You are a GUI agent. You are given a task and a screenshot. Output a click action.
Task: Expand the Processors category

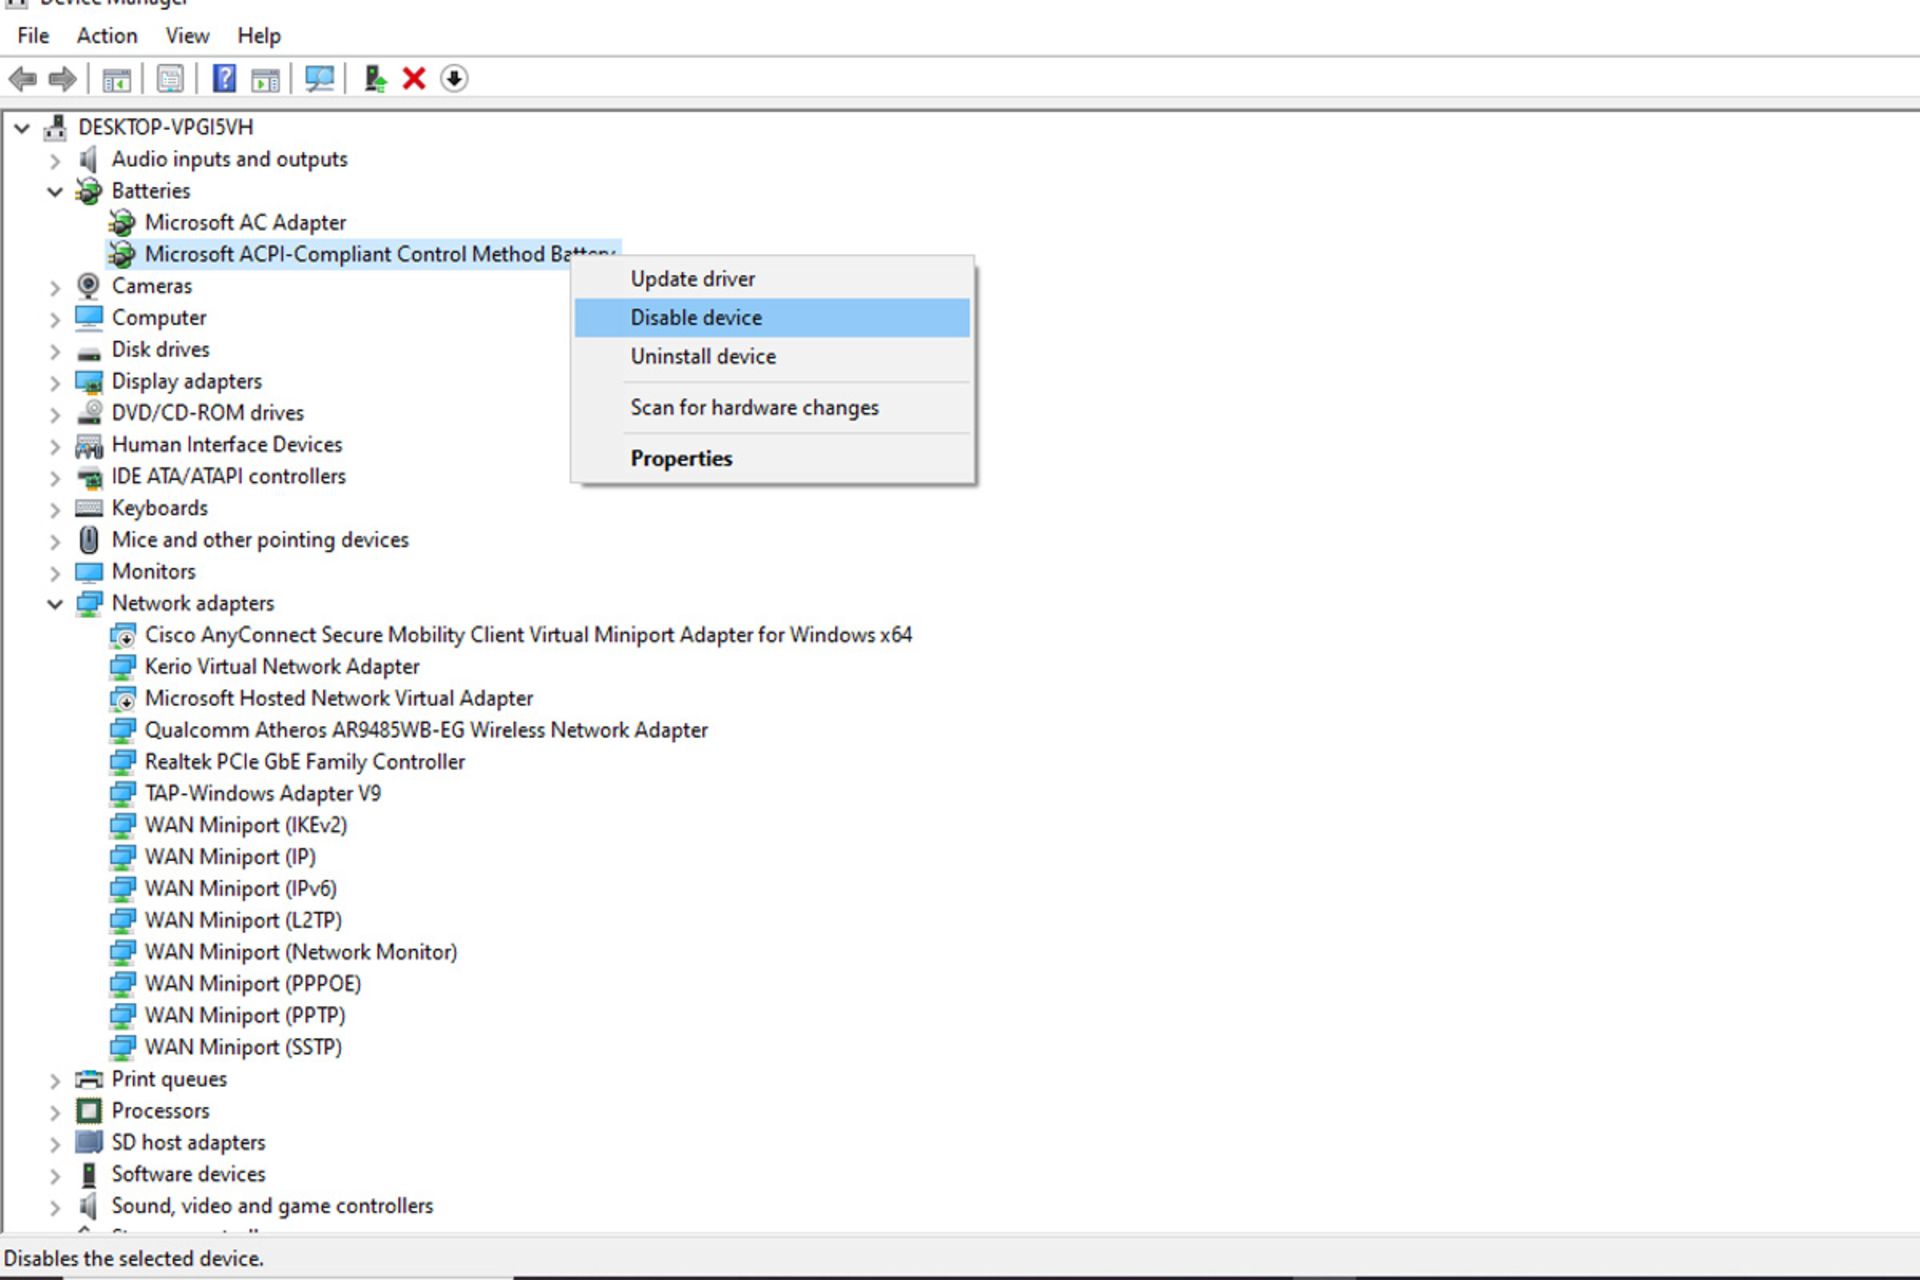(x=55, y=1112)
